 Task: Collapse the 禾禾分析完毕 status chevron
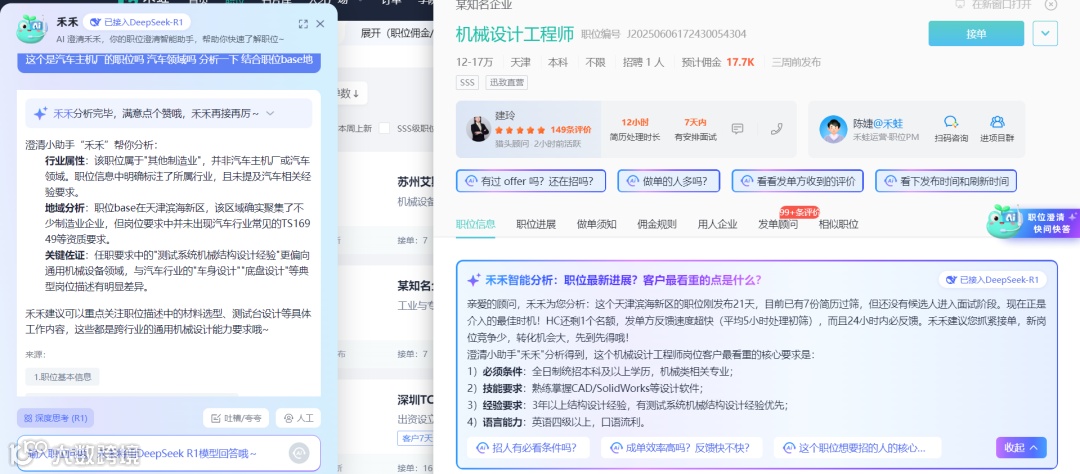point(271,113)
